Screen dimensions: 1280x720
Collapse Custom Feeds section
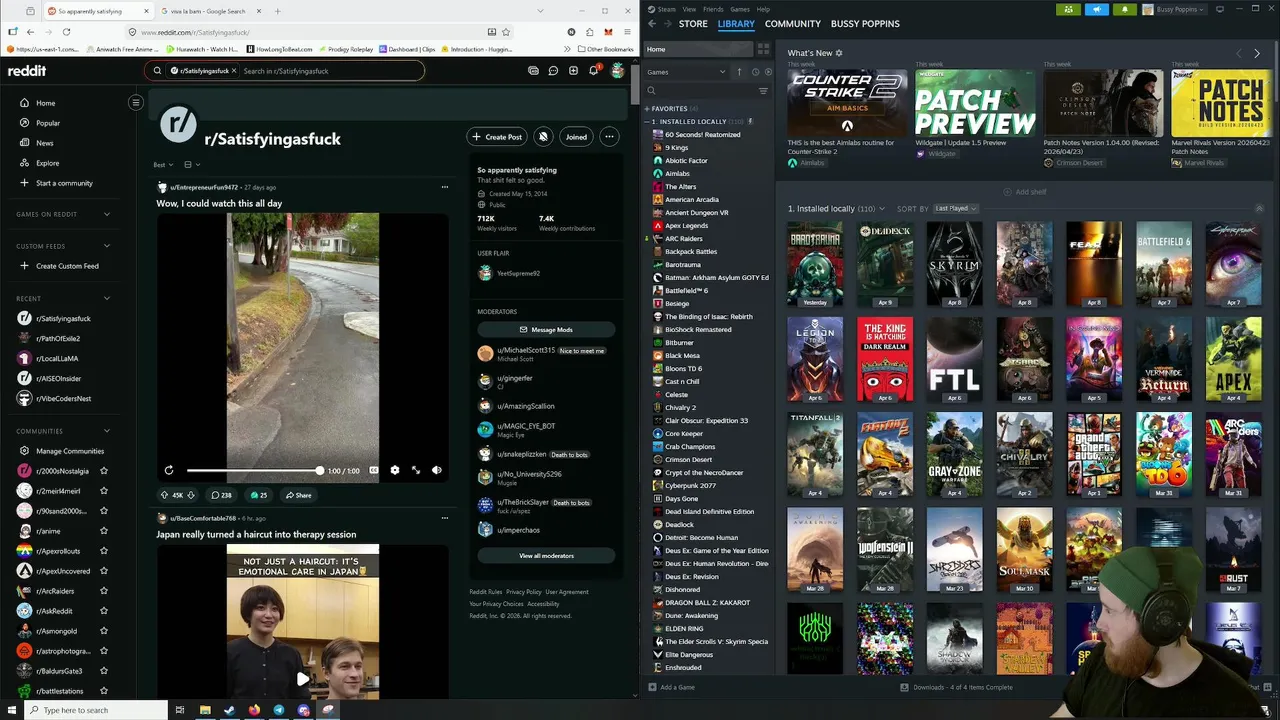[x=107, y=246]
